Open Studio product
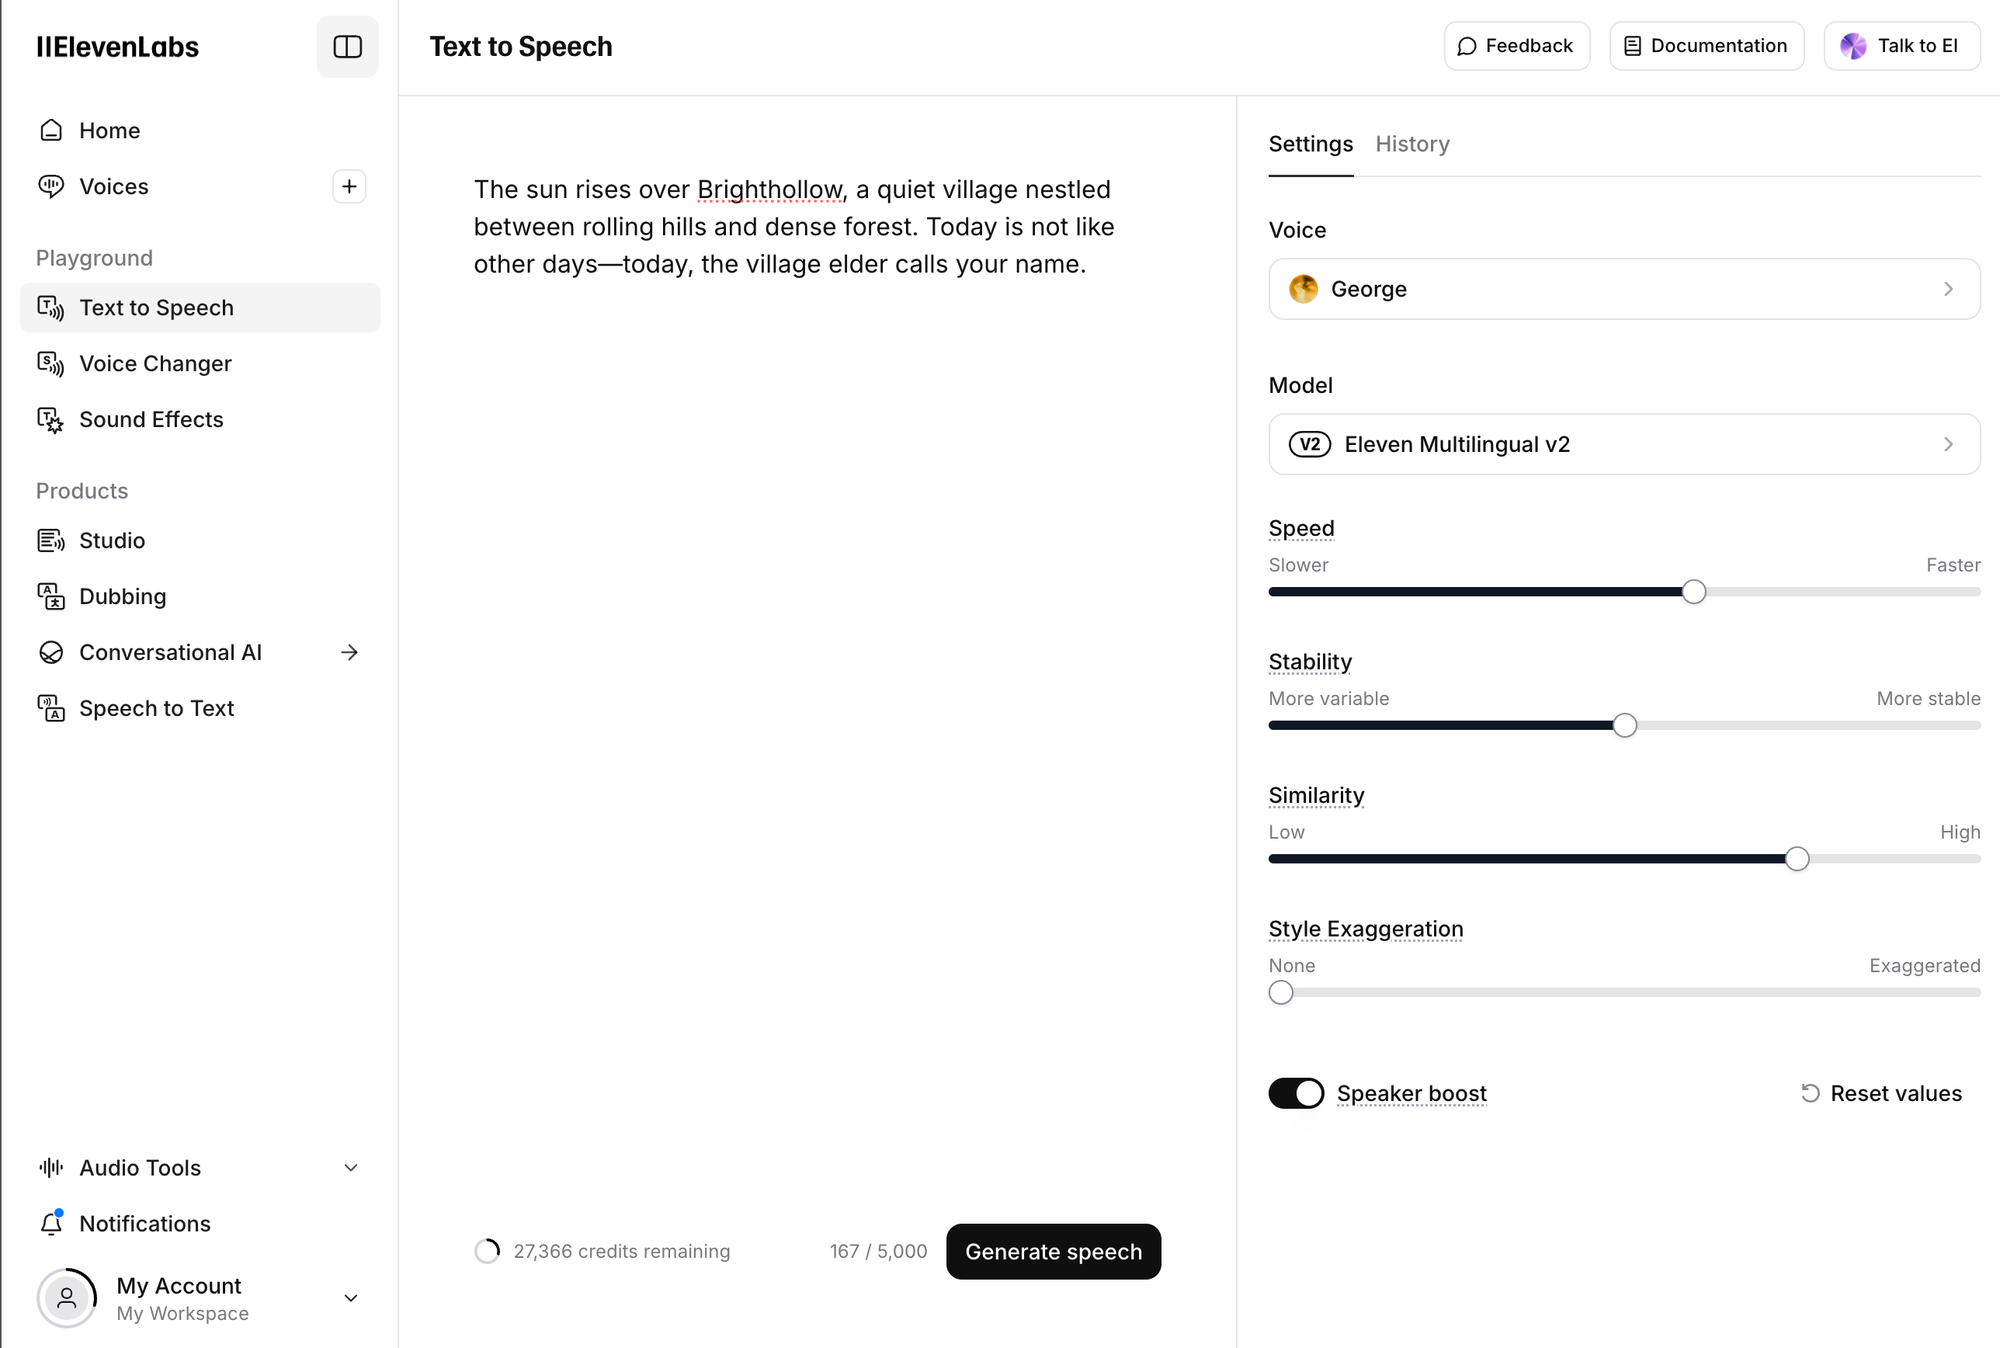 (200, 540)
